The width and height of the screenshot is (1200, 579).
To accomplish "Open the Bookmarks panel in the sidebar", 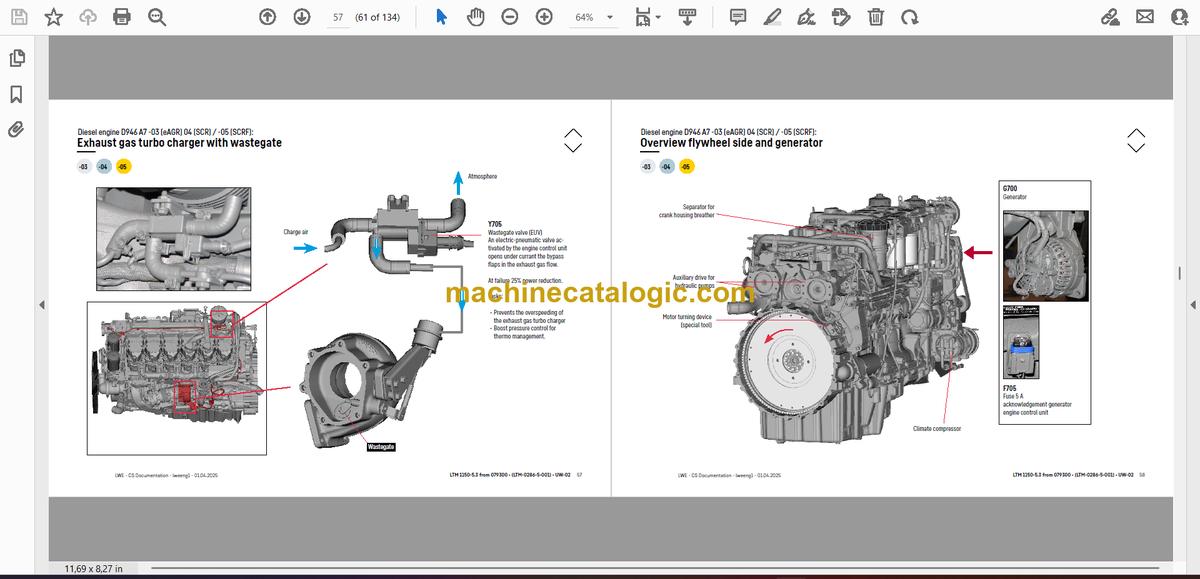I will point(16,94).
